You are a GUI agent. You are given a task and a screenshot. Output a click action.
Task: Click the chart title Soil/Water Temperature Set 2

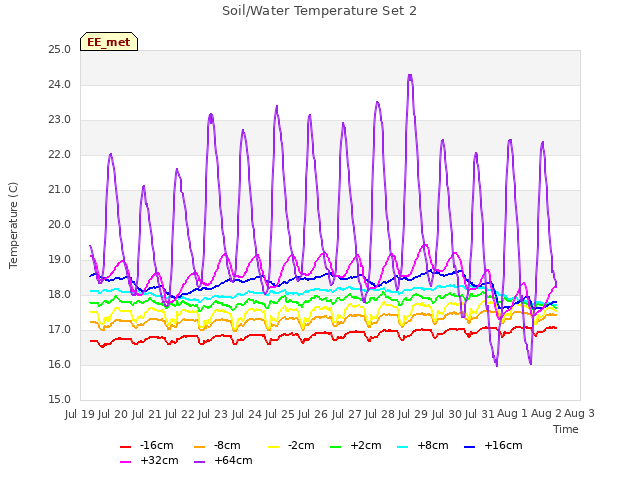click(319, 11)
